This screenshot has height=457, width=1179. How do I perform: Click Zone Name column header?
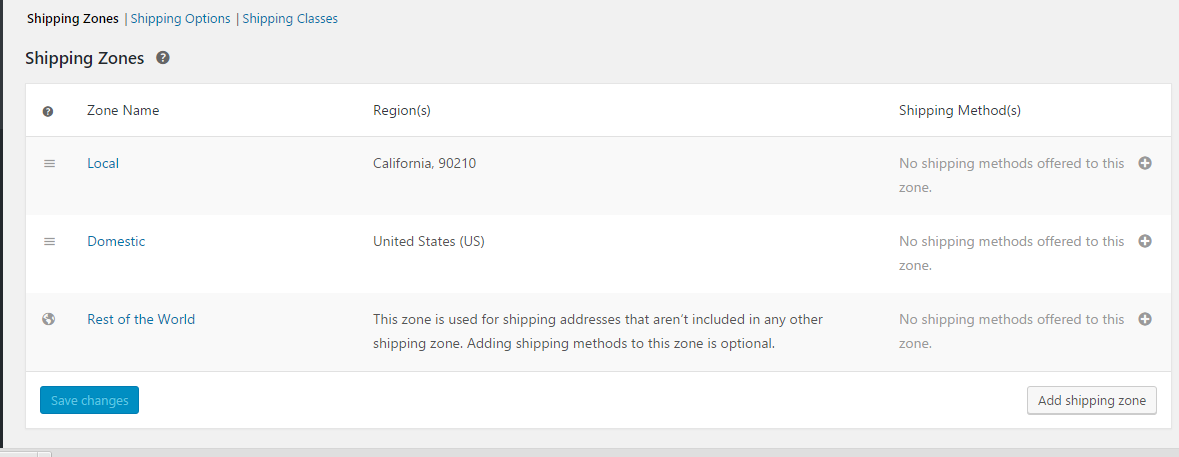[x=123, y=110]
